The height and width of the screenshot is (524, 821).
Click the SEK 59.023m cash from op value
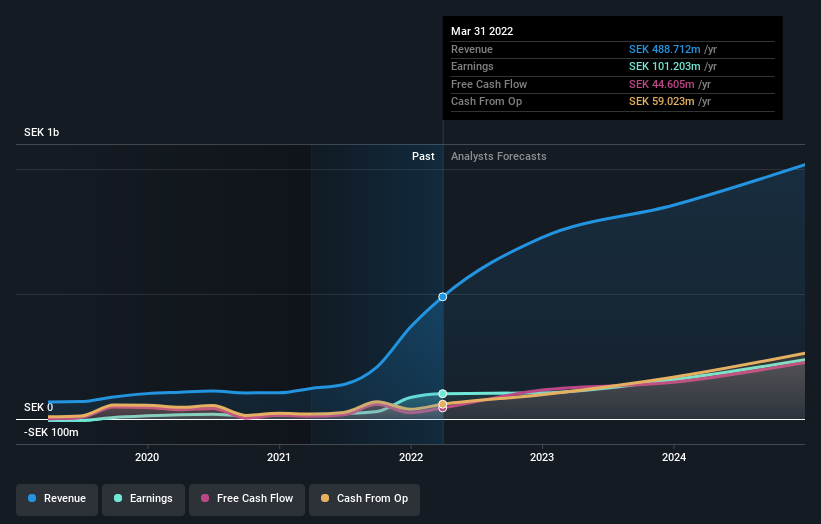point(662,102)
